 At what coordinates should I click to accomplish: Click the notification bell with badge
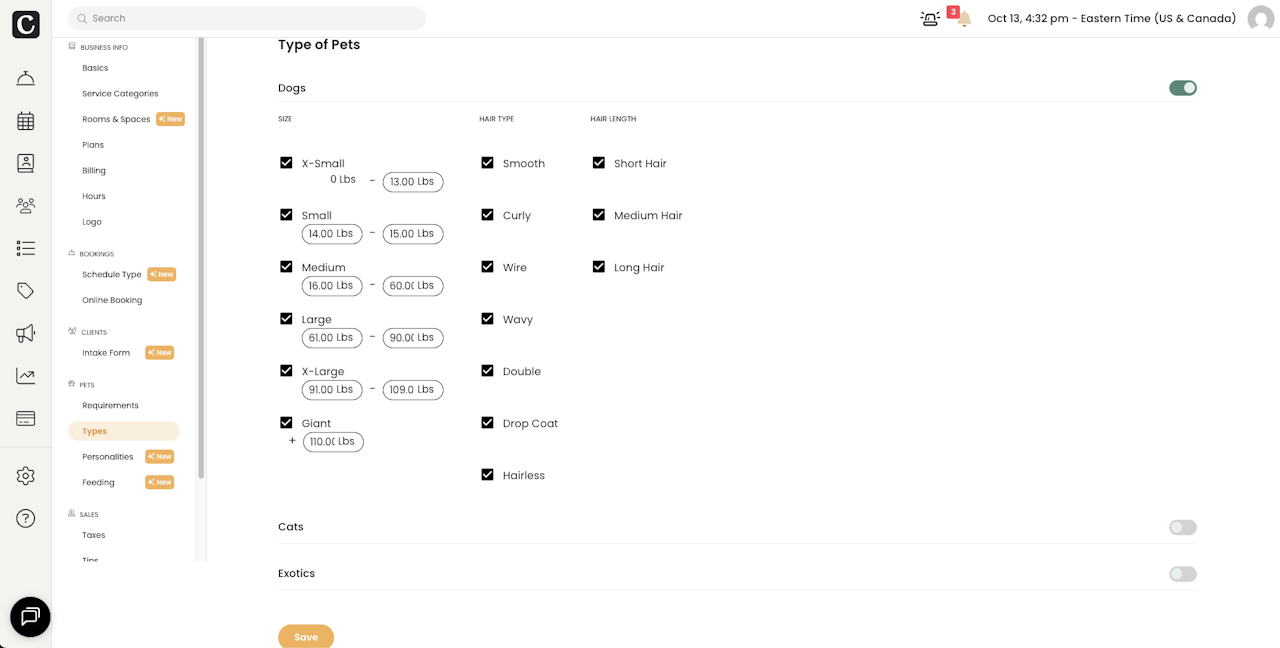tap(962, 19)
